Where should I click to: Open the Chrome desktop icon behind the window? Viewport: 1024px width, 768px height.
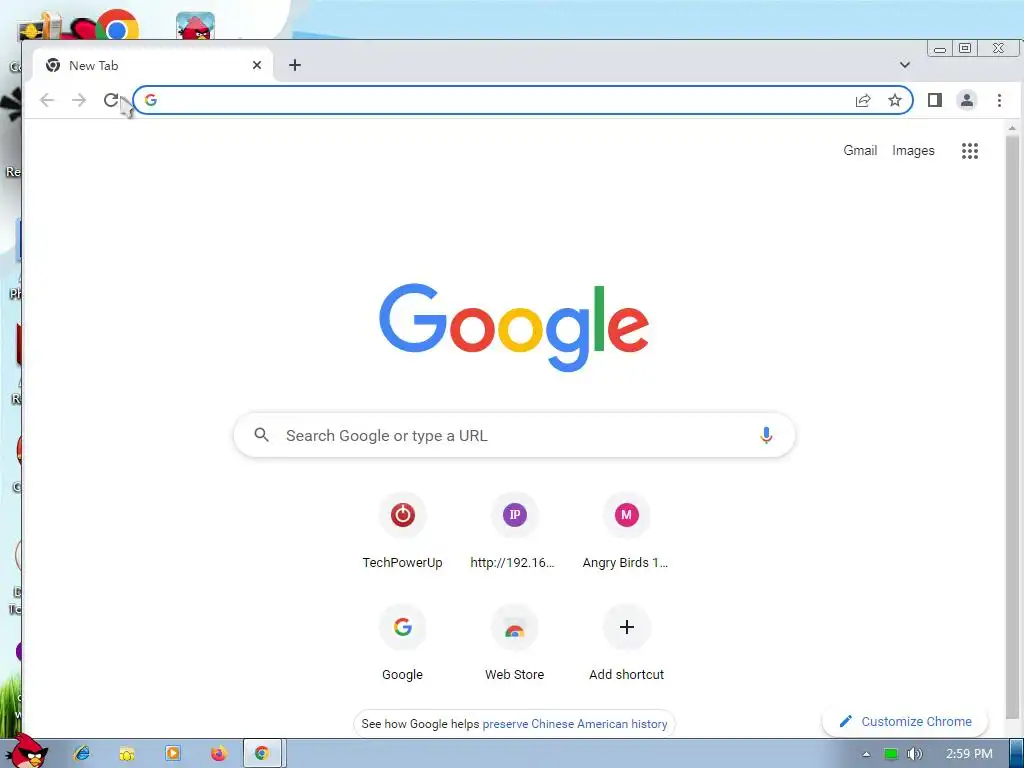(116, 25)
